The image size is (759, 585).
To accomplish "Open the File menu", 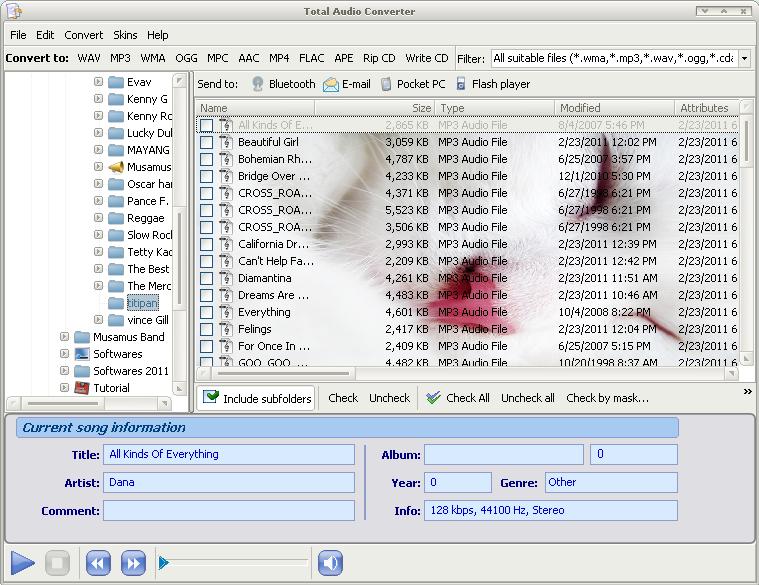I will point(18,35).
